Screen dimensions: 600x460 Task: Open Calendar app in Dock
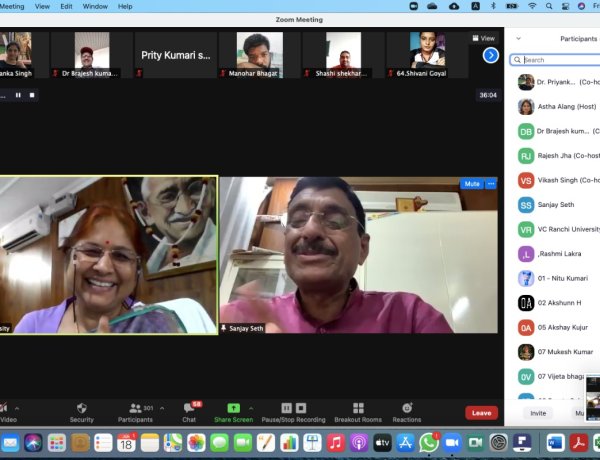[126, 443]
